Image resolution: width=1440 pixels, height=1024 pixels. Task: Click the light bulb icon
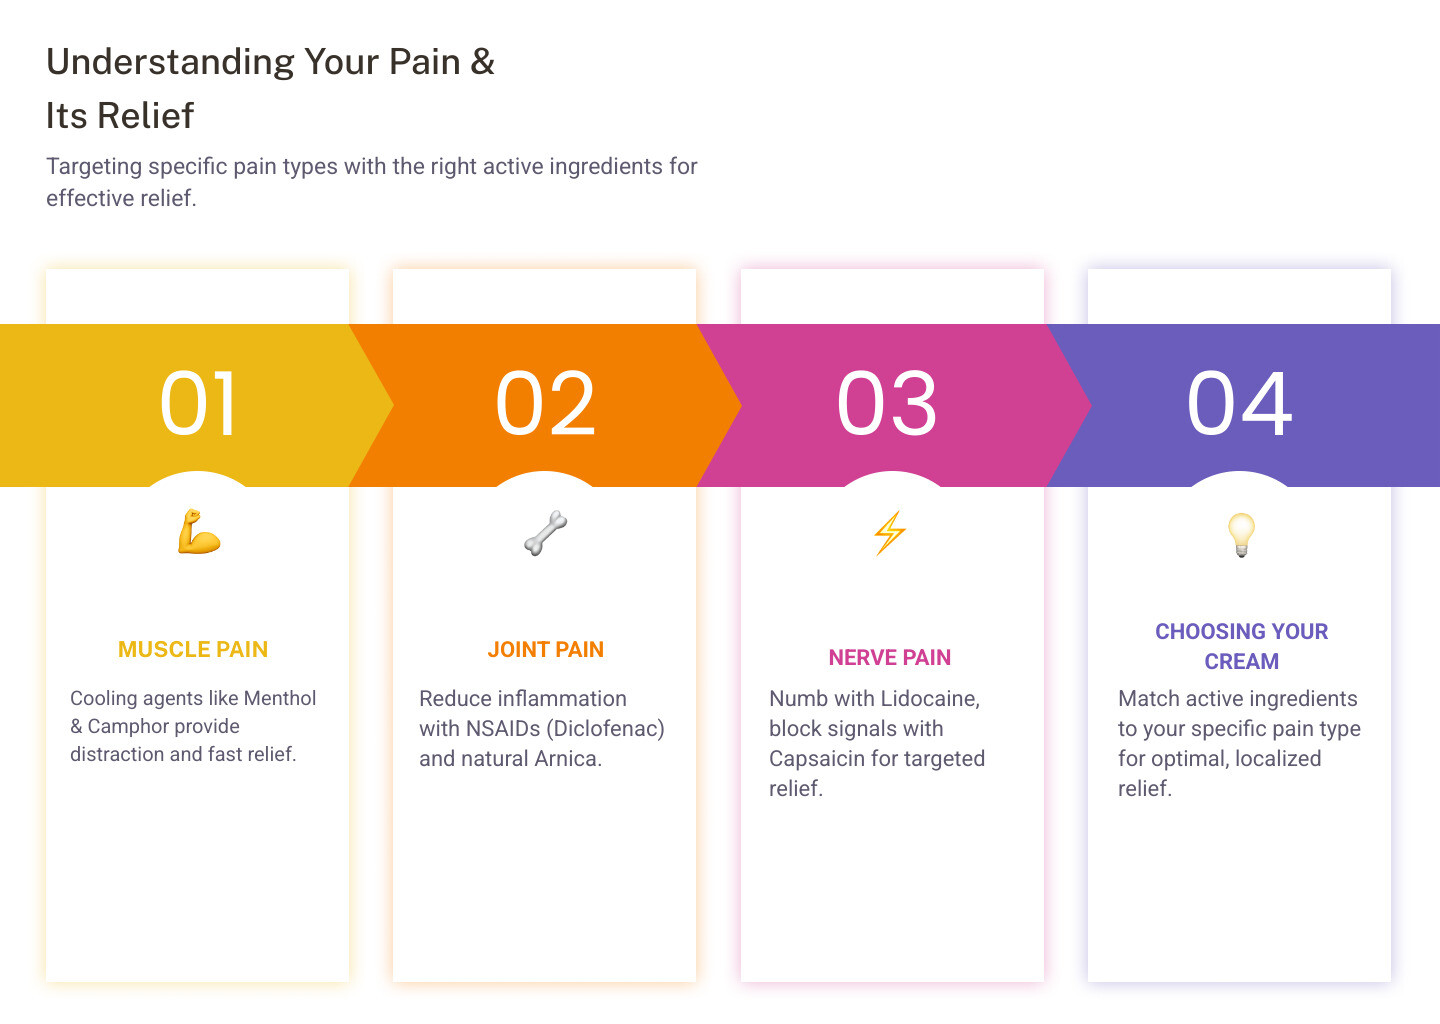tap(1240, 534)
